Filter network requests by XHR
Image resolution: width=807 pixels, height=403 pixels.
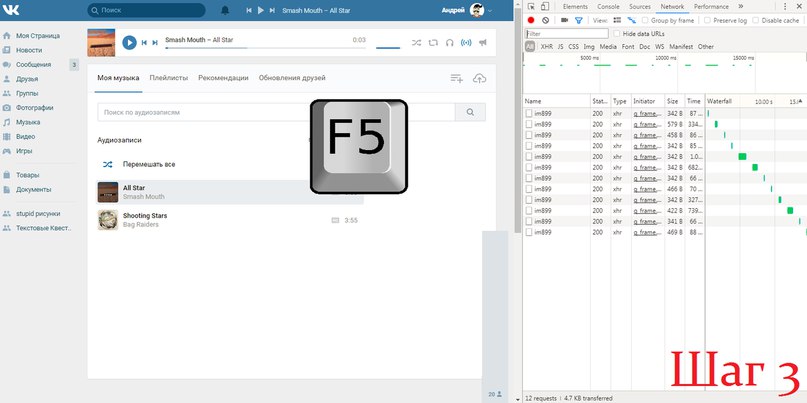click(547, 46)
